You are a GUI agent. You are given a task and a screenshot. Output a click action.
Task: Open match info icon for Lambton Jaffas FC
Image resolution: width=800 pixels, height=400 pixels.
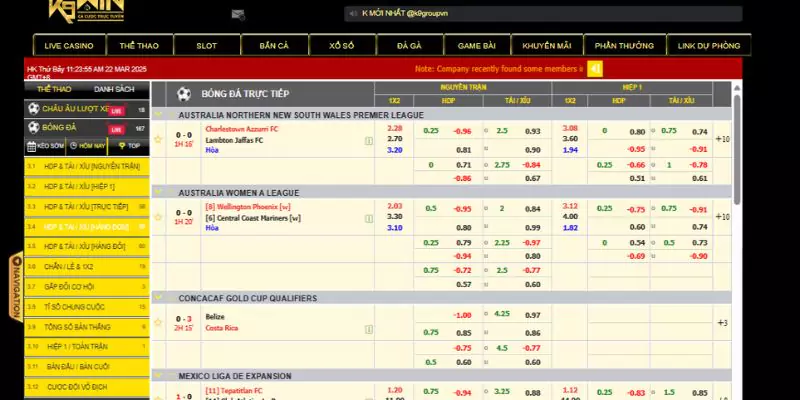[x=369, y=141]
